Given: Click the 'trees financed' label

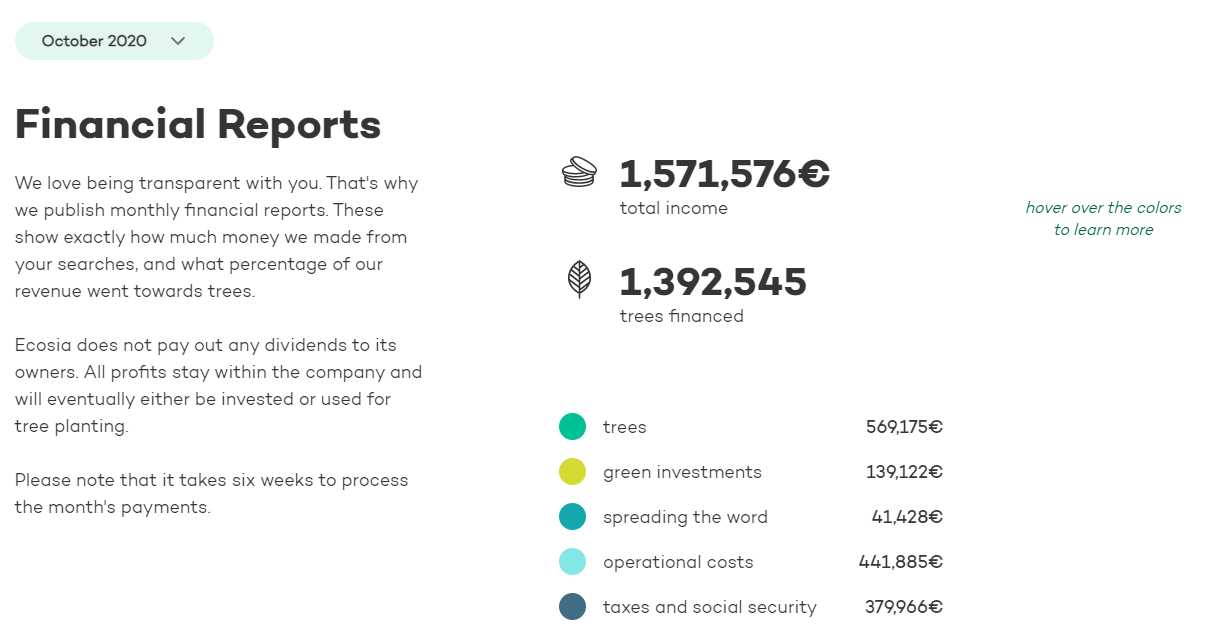Looking at the screenshot, I should tap(682, 316).
